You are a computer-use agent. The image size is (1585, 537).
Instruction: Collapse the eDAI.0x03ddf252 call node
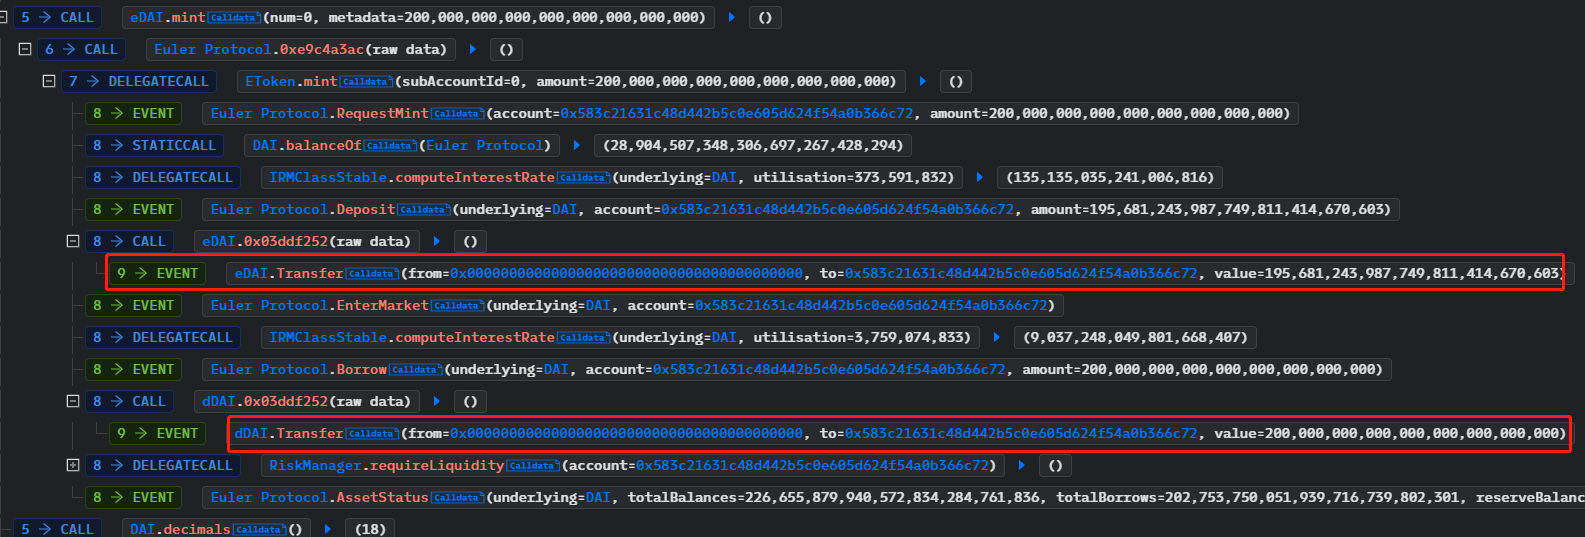[72, 241]
